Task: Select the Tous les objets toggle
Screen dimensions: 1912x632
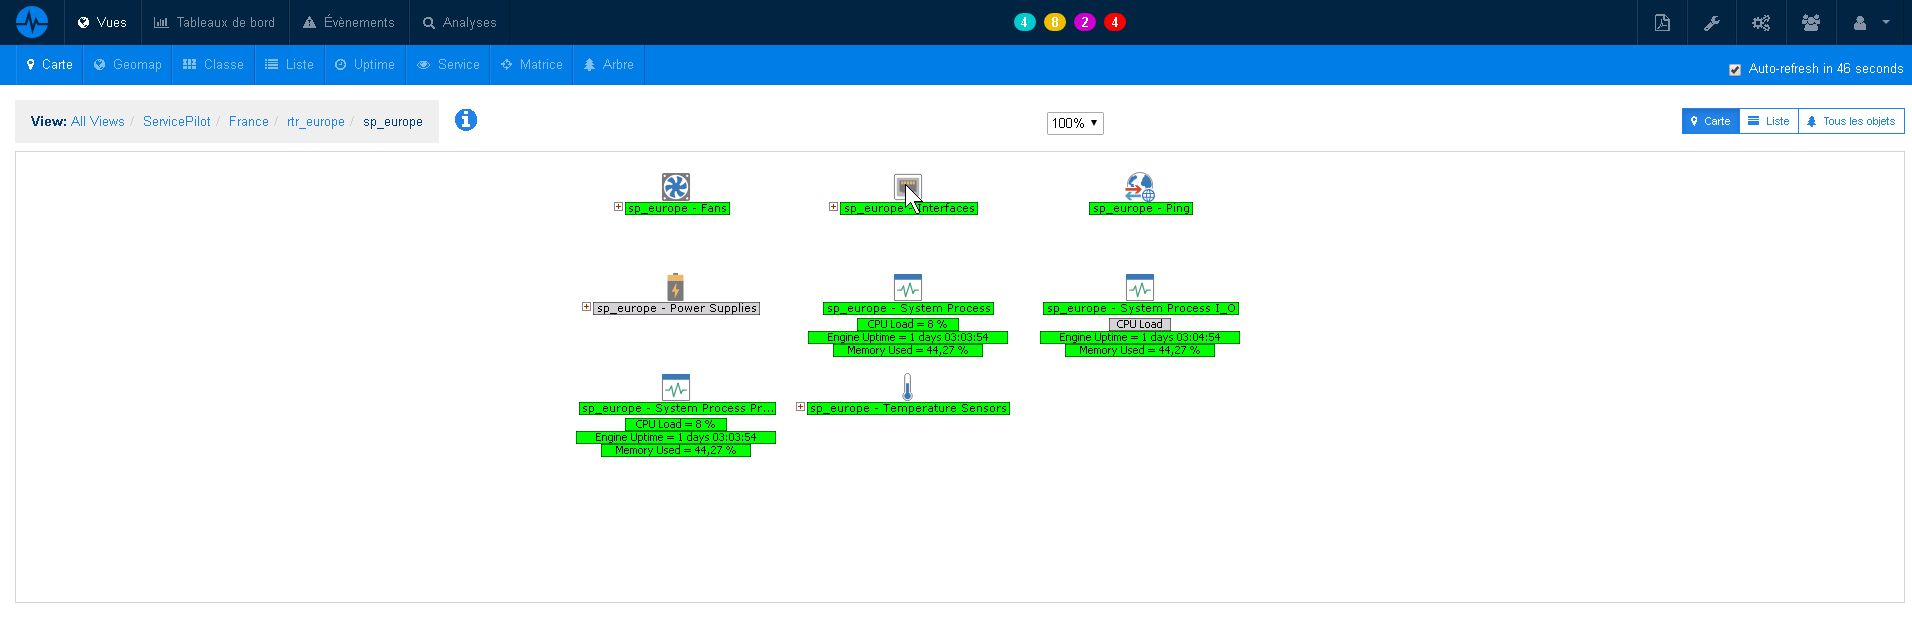Action: [1851, 121]
